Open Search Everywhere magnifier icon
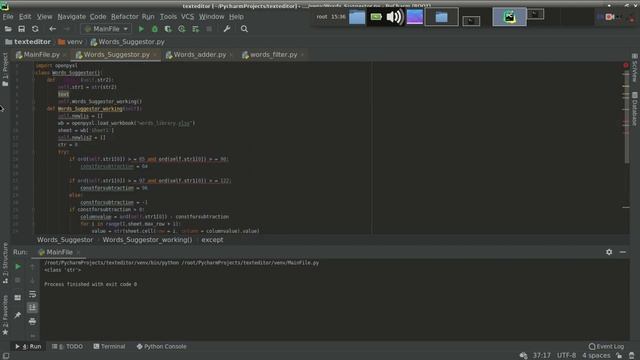This screenshot has width=640, height=360. click(244, 29)
